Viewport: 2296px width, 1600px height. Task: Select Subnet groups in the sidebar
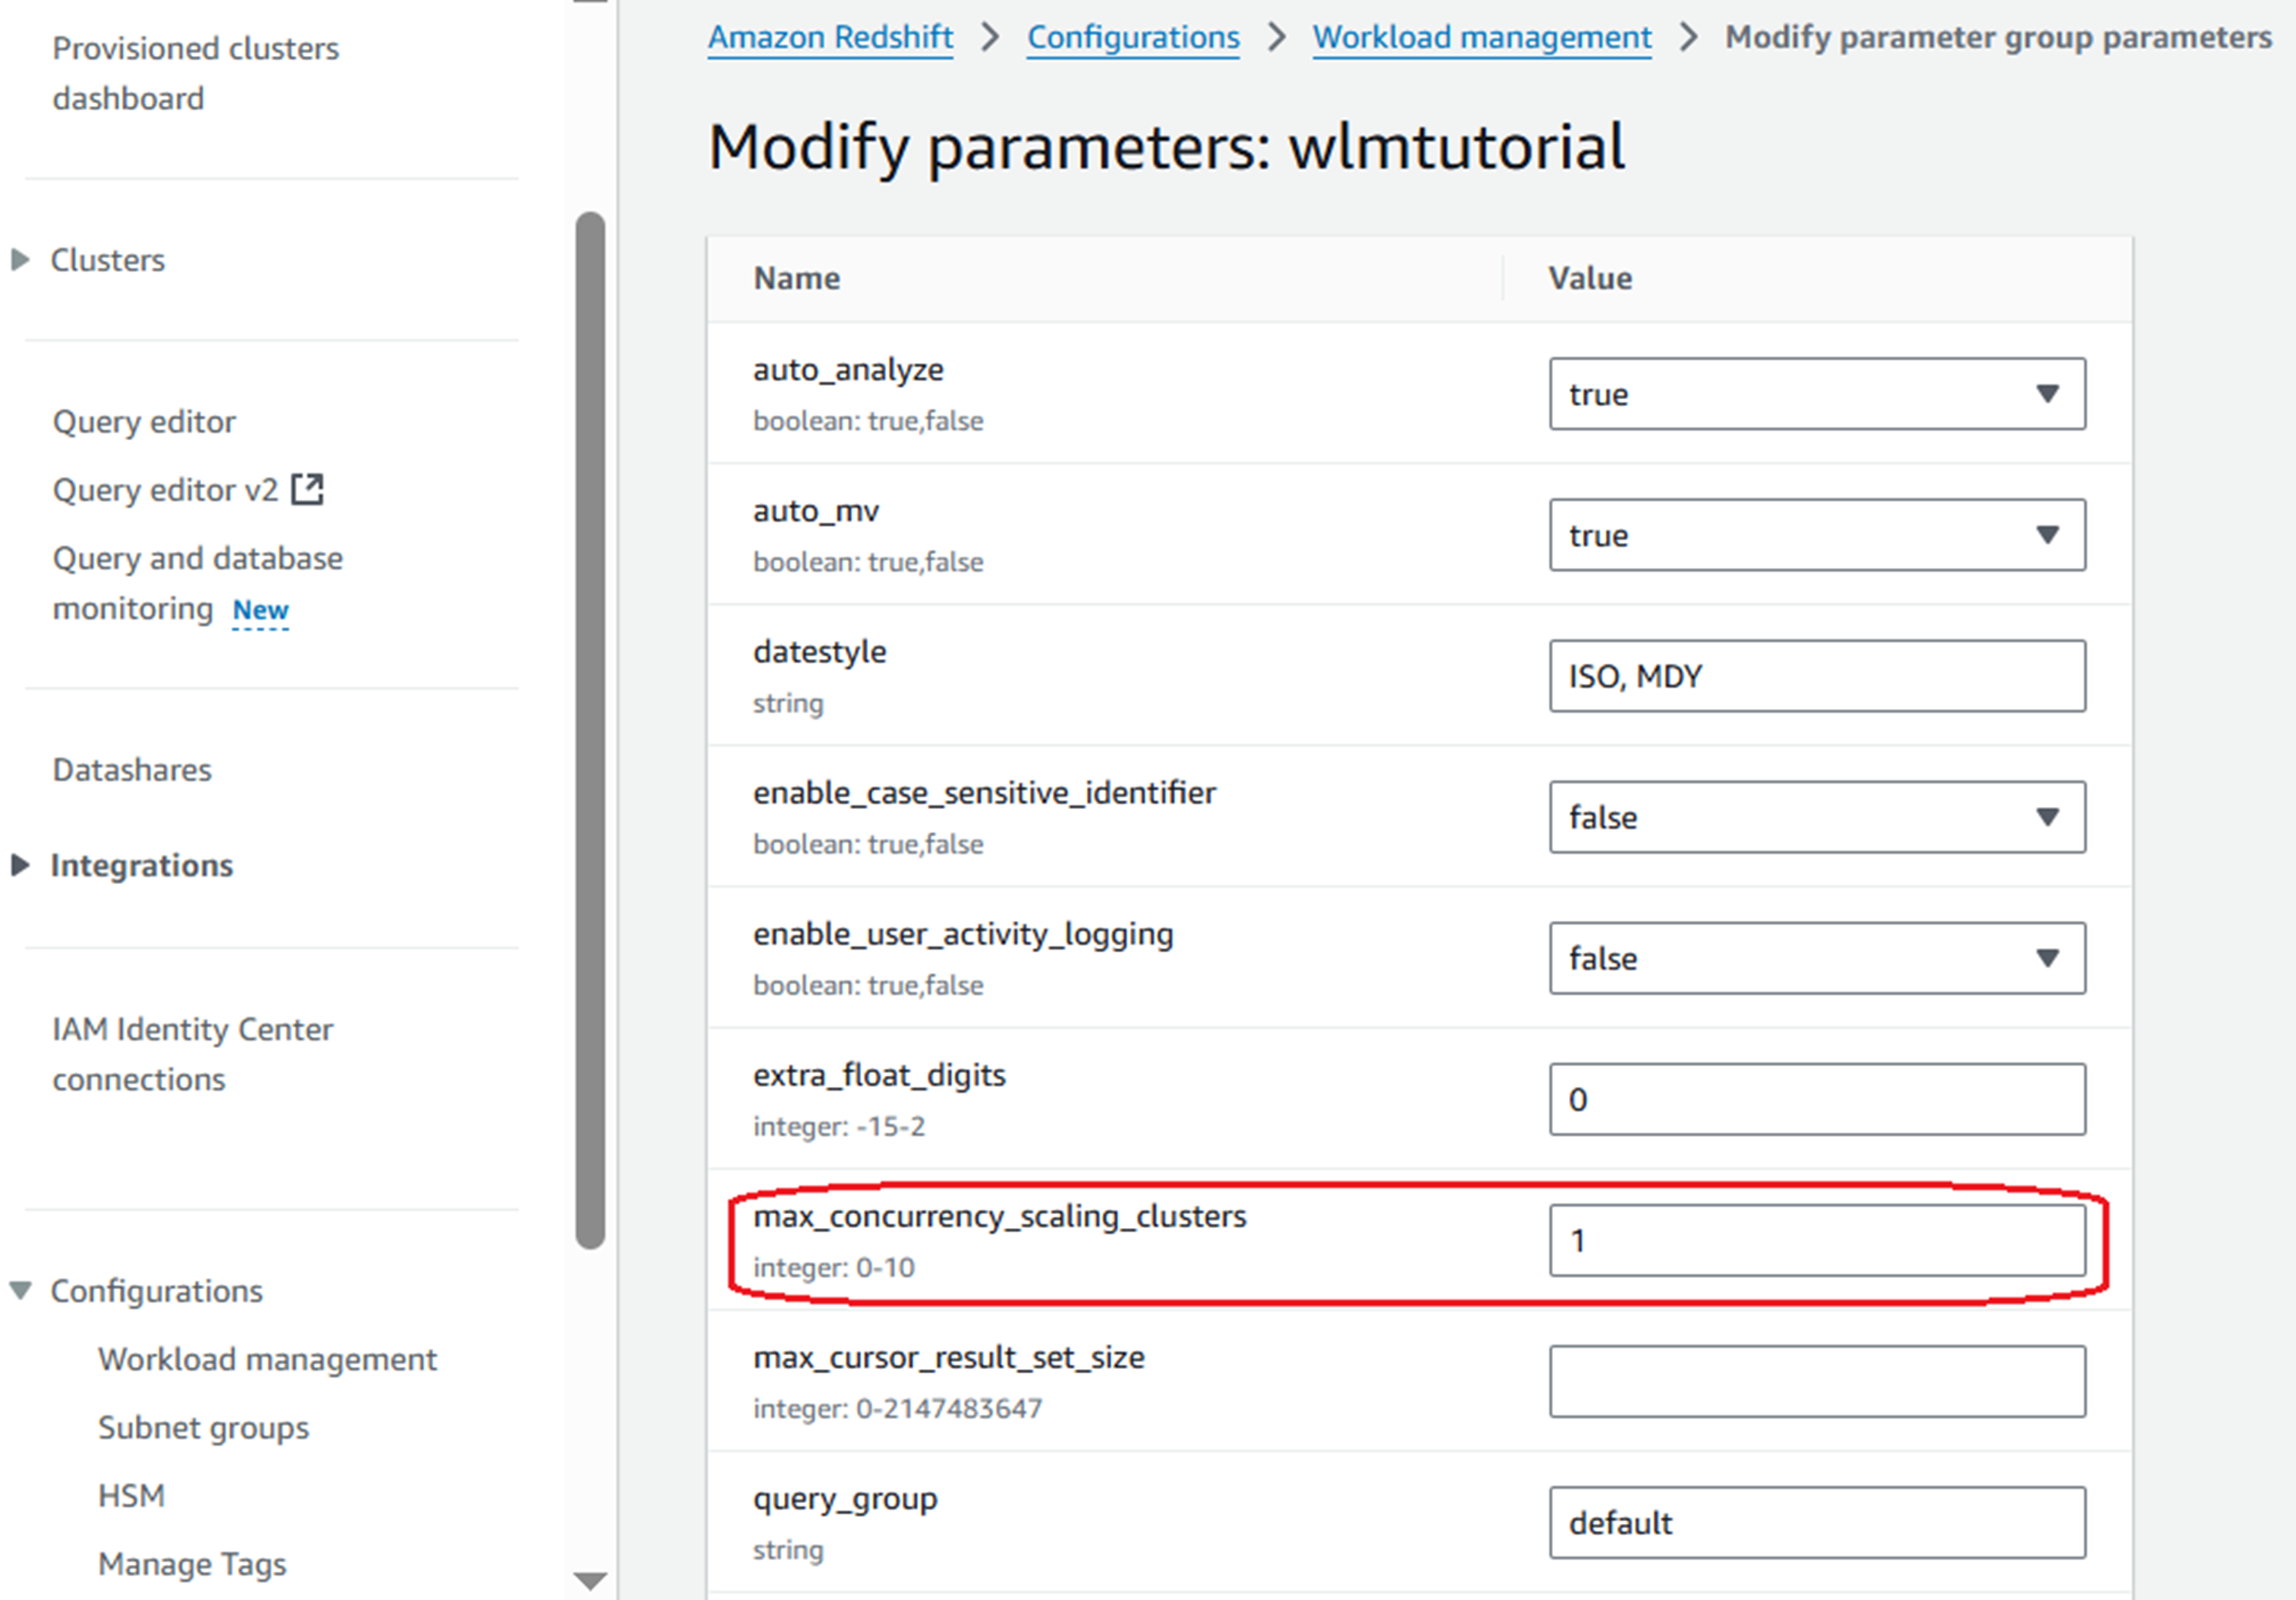point(203,1427)
